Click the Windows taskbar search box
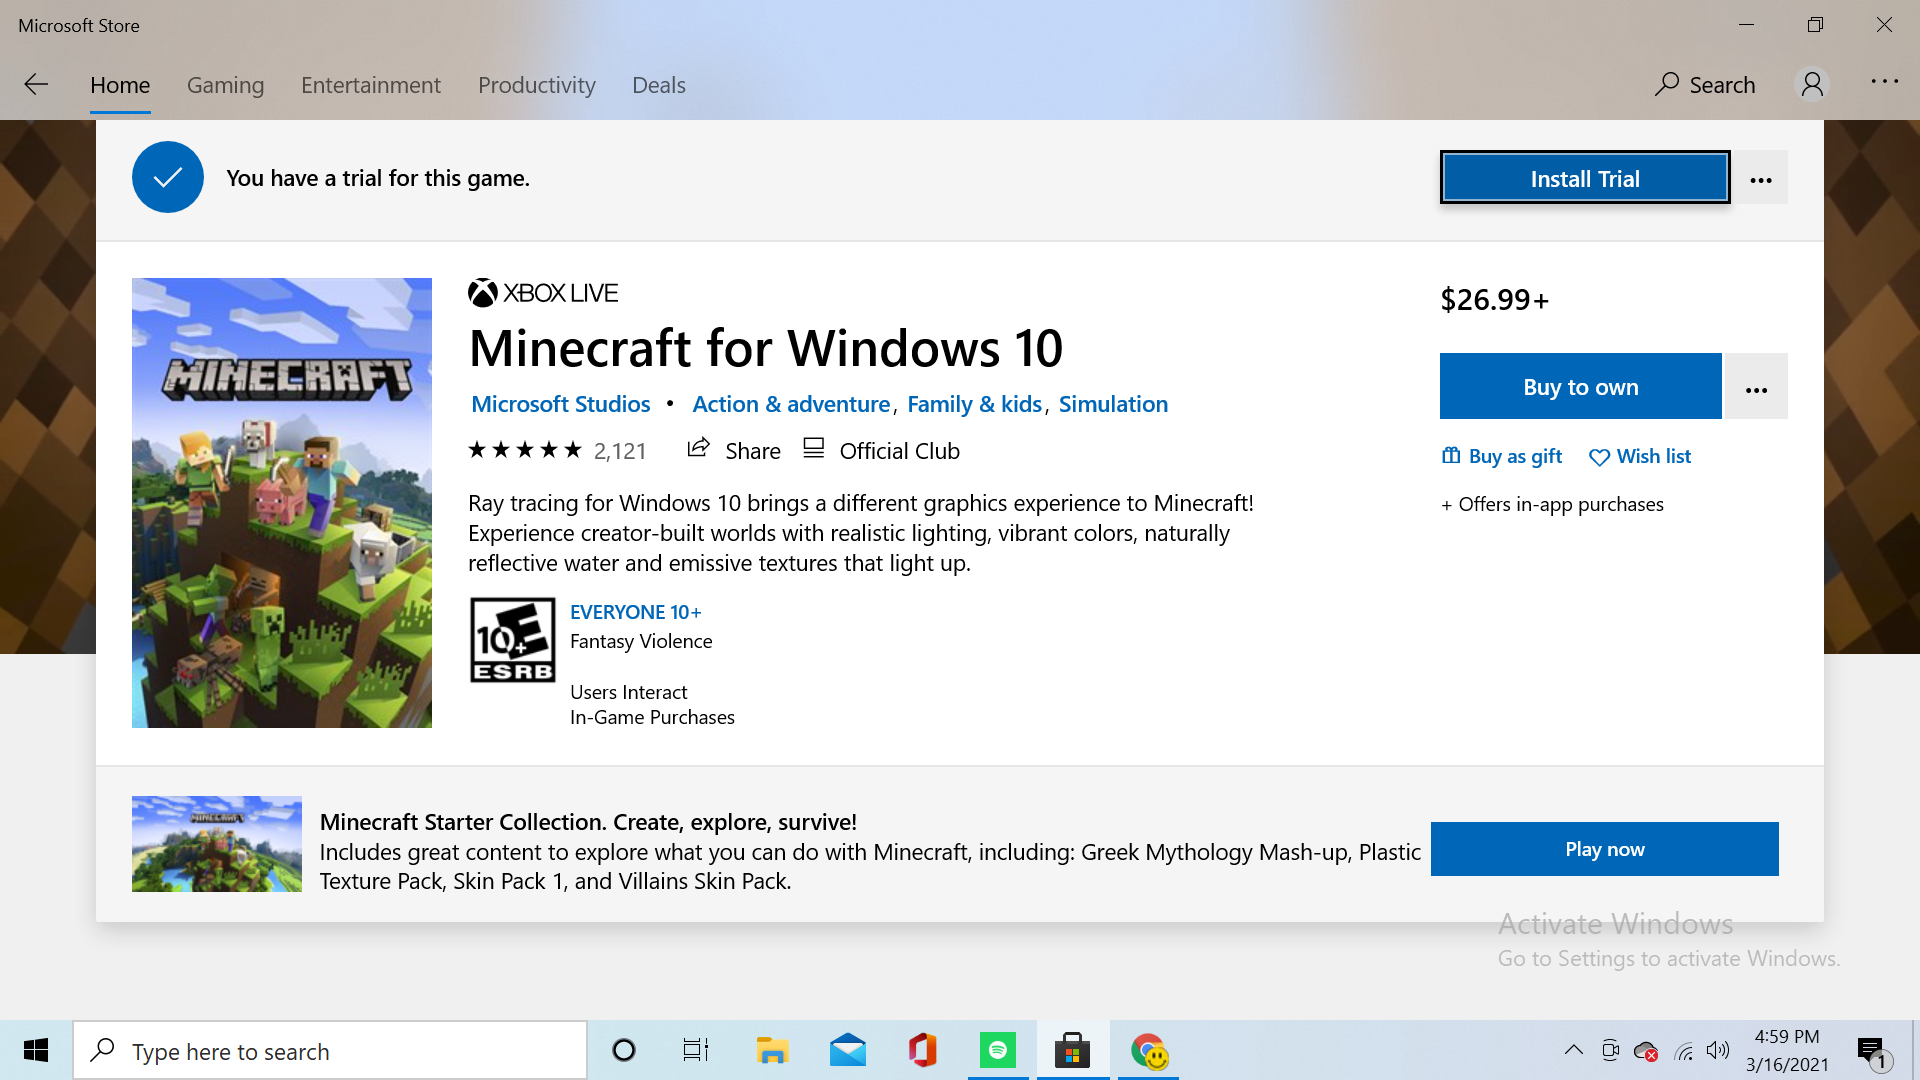Viewport: 1920px width, 1080px height. click(330, 1051)
